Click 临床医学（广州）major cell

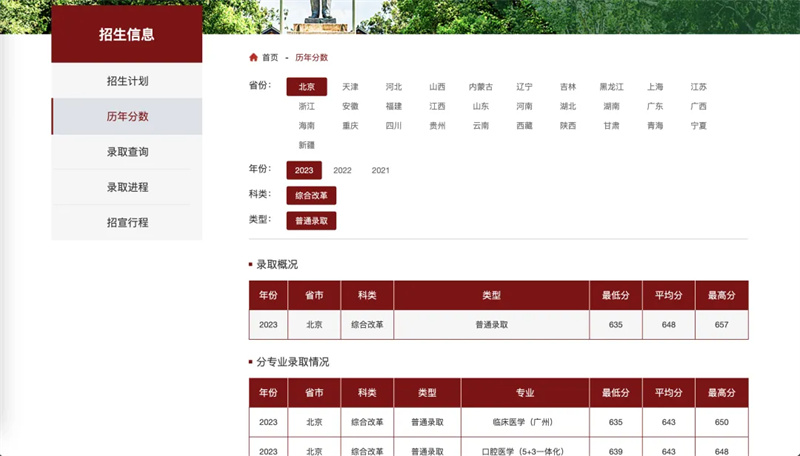tap(524, 422)
